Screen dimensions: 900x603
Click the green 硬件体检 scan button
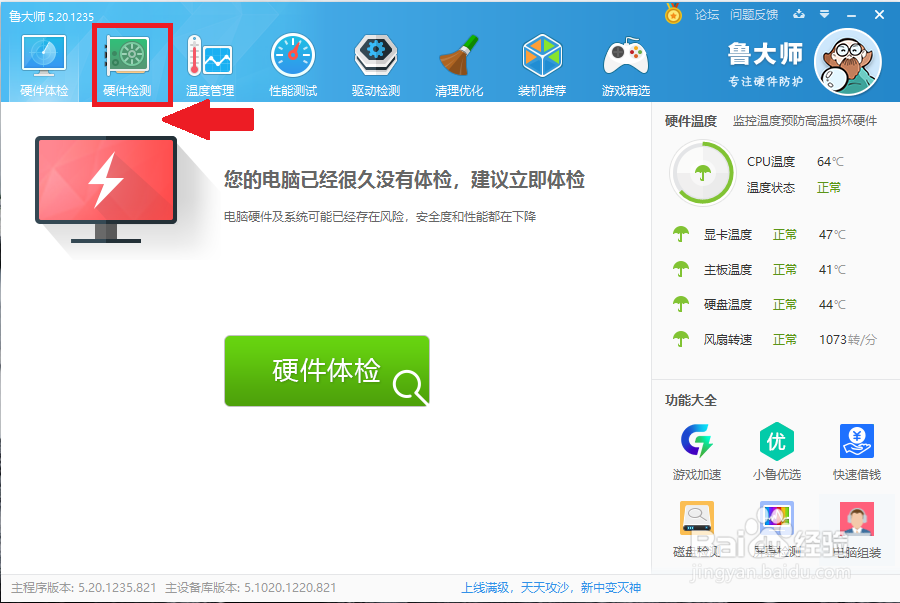pyautogui.click(x=327, y=371)
